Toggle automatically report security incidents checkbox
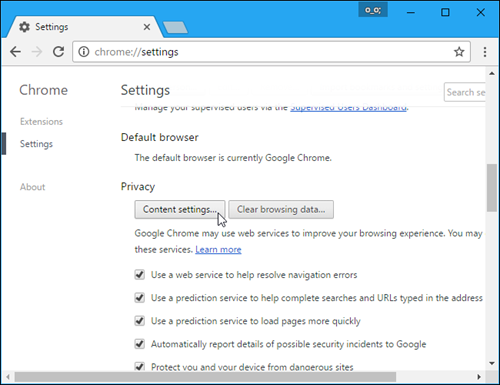 pyautogui.click(x=140, y=344)
